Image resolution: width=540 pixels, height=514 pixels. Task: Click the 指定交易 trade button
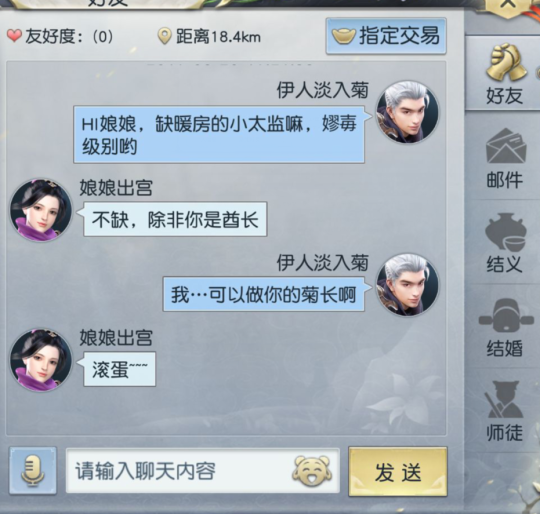pos(386,36)
